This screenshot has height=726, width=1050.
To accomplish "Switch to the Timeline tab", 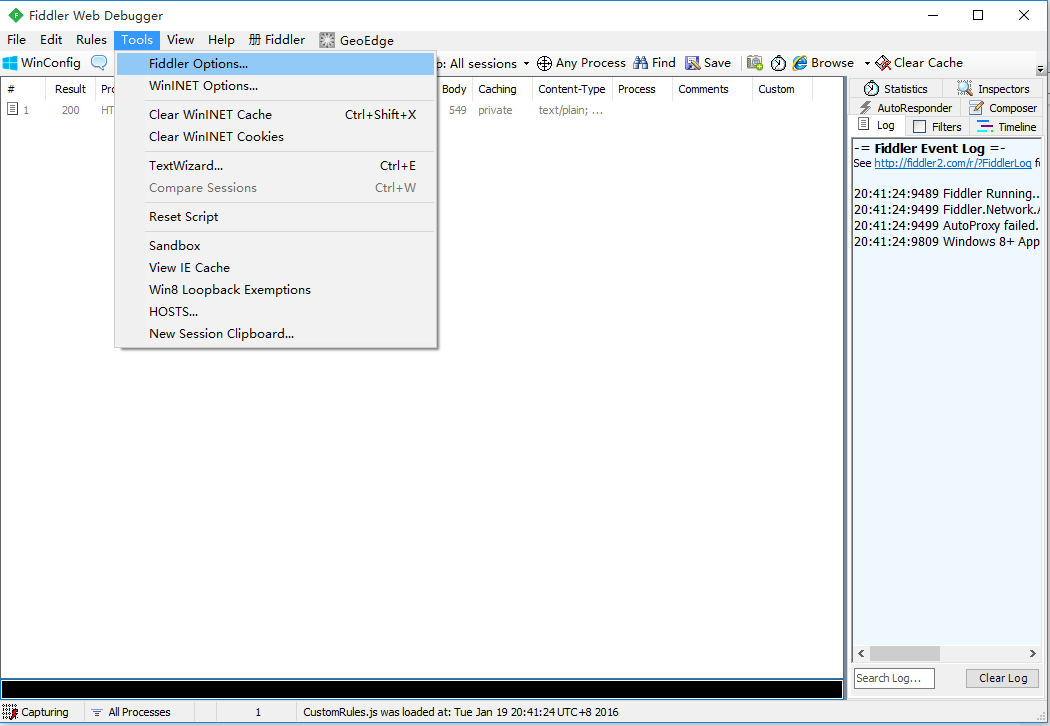I will point(1006,126).
